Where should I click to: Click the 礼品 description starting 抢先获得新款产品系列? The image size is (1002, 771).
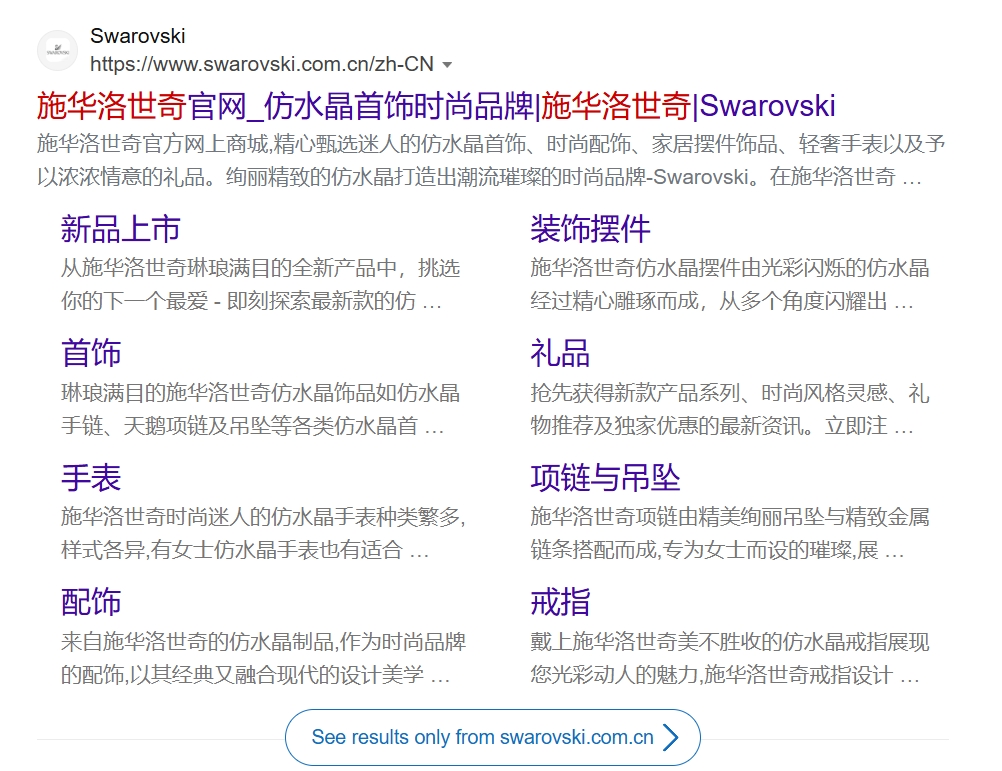pyautogui.click(x=730, y=409)
